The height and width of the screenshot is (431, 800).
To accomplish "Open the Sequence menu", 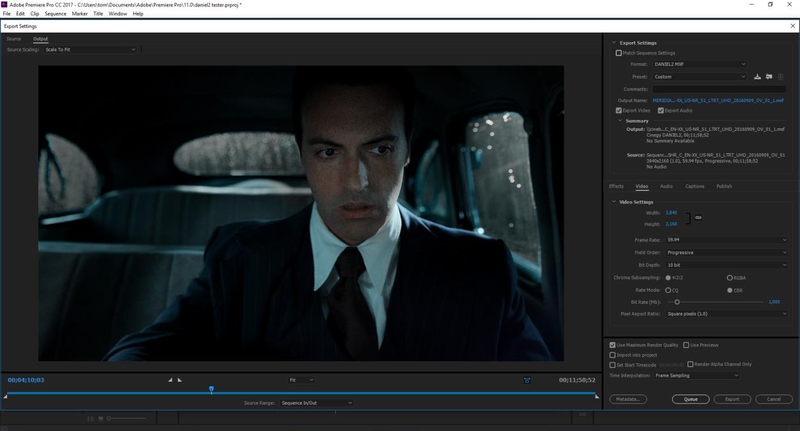I will (56, 14).
